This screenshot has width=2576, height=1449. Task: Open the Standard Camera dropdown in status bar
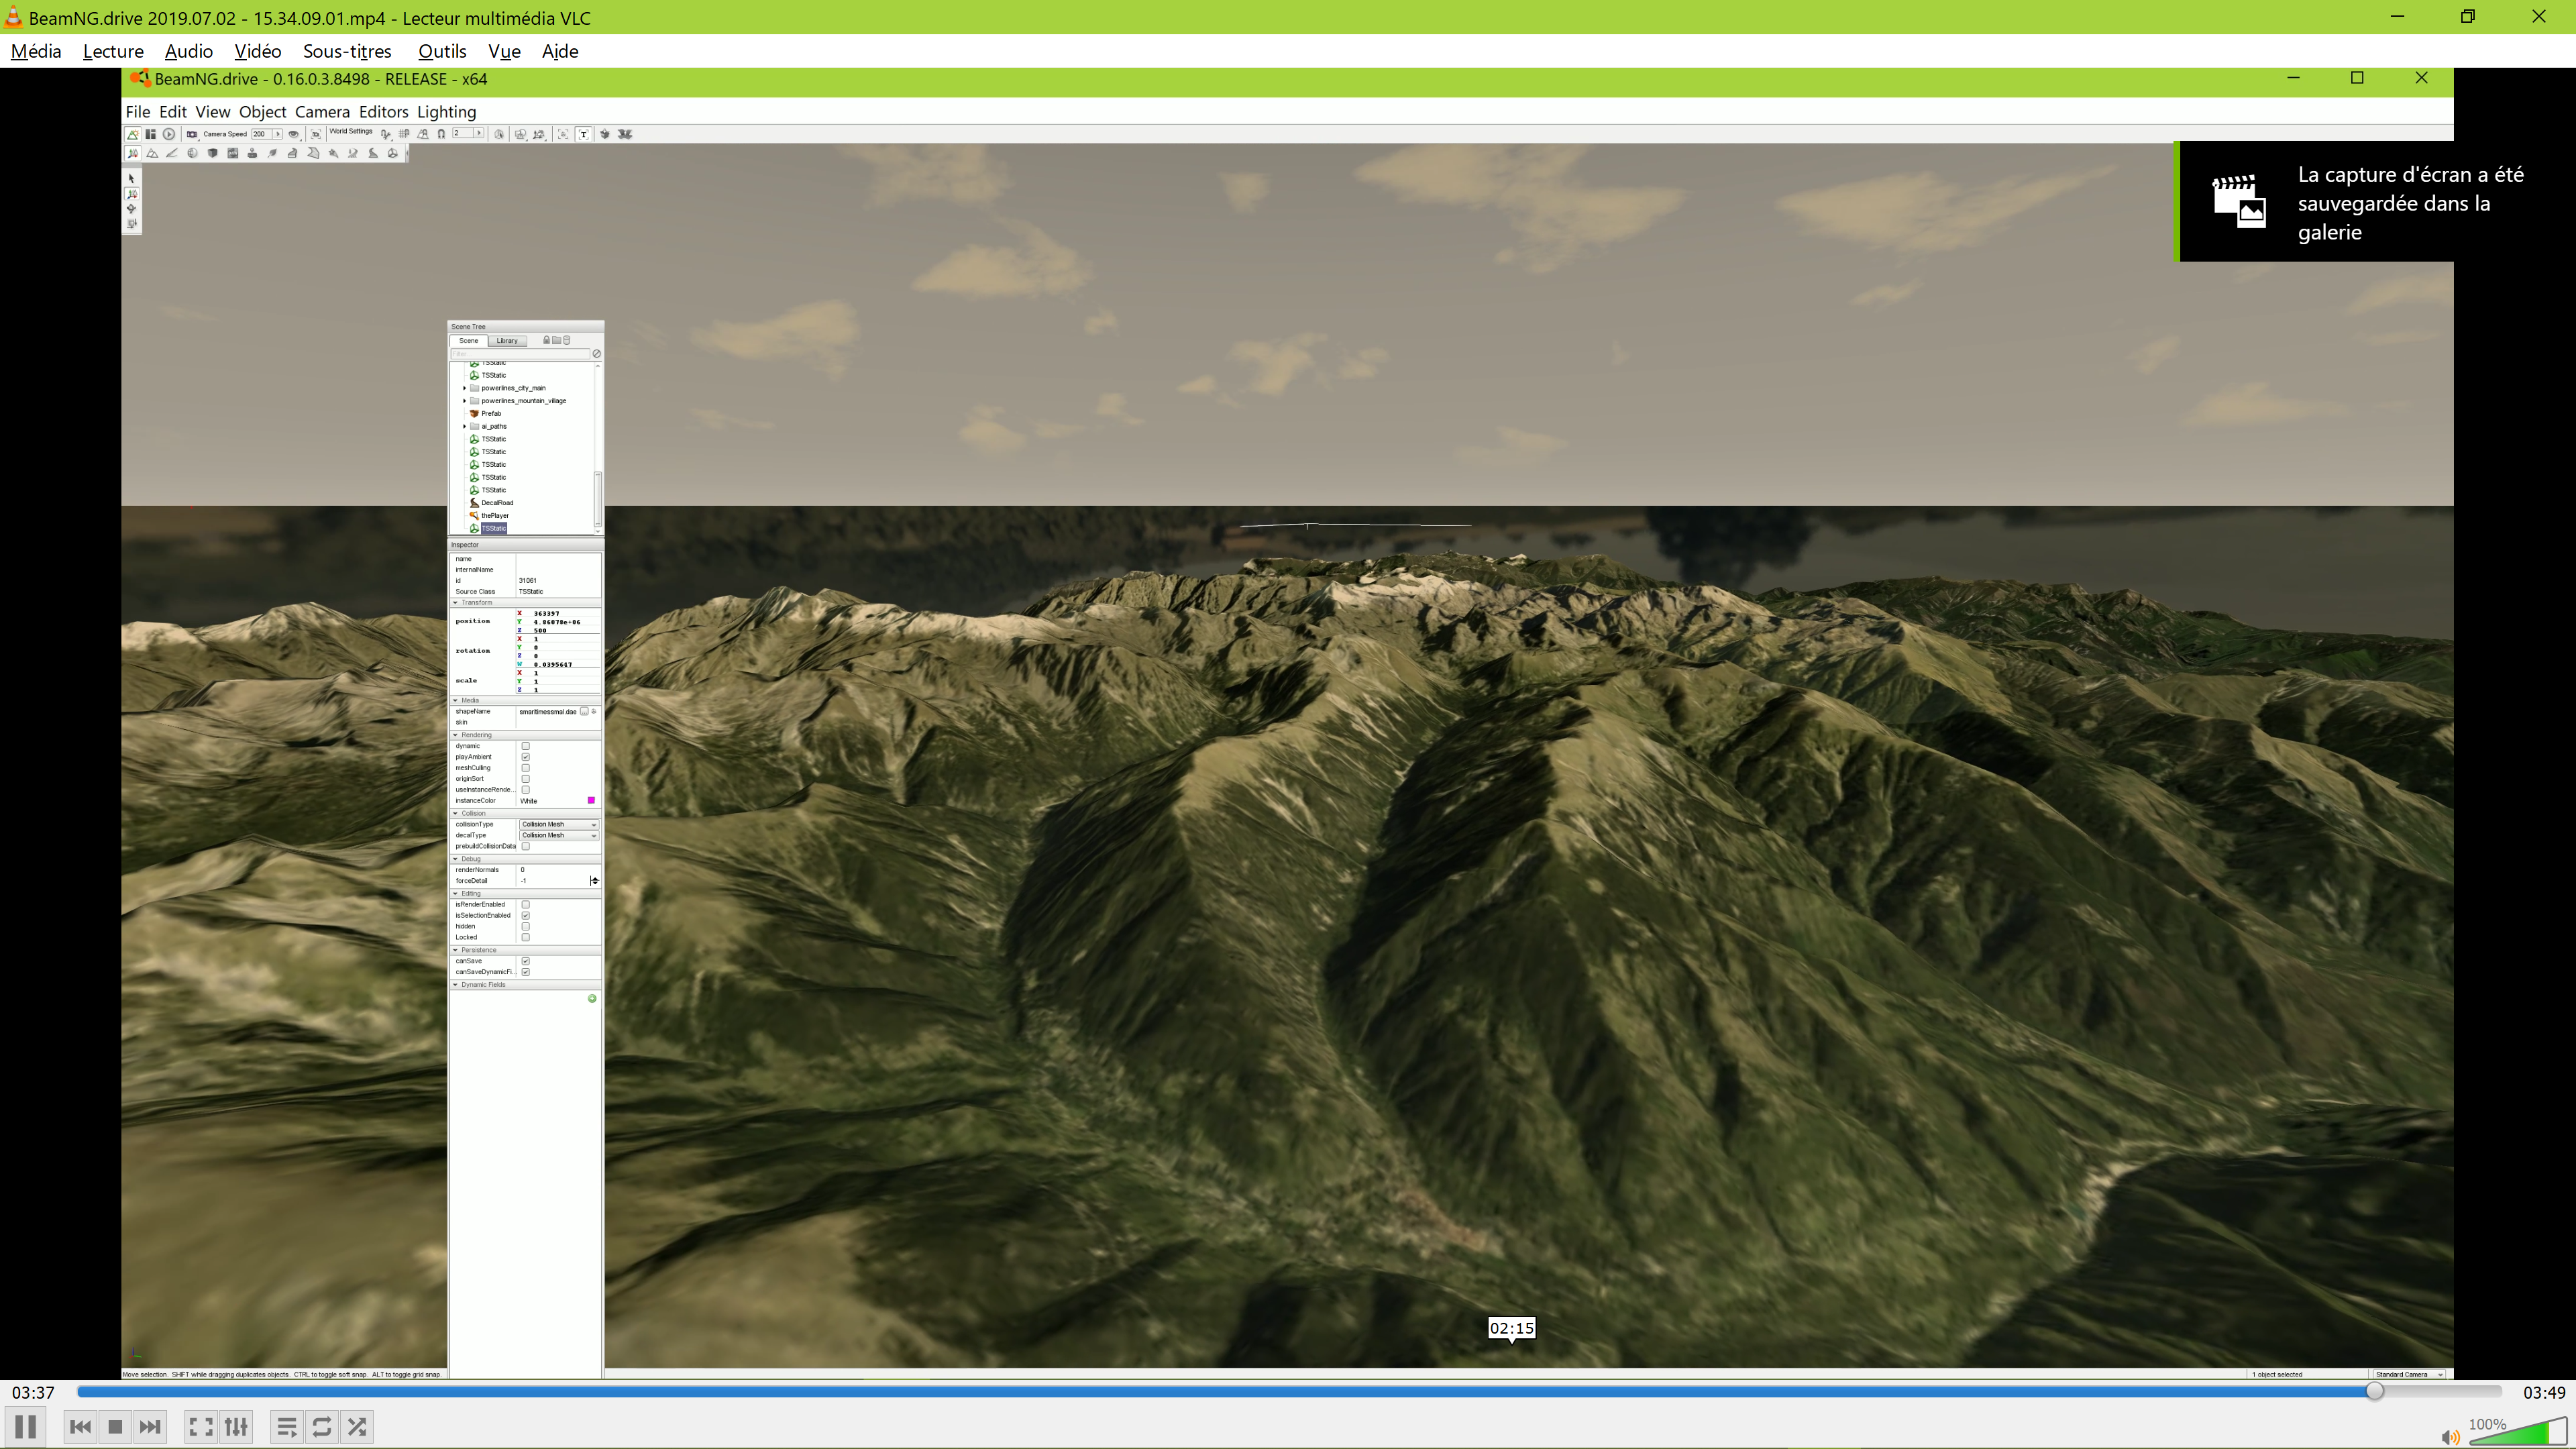2409,1375
